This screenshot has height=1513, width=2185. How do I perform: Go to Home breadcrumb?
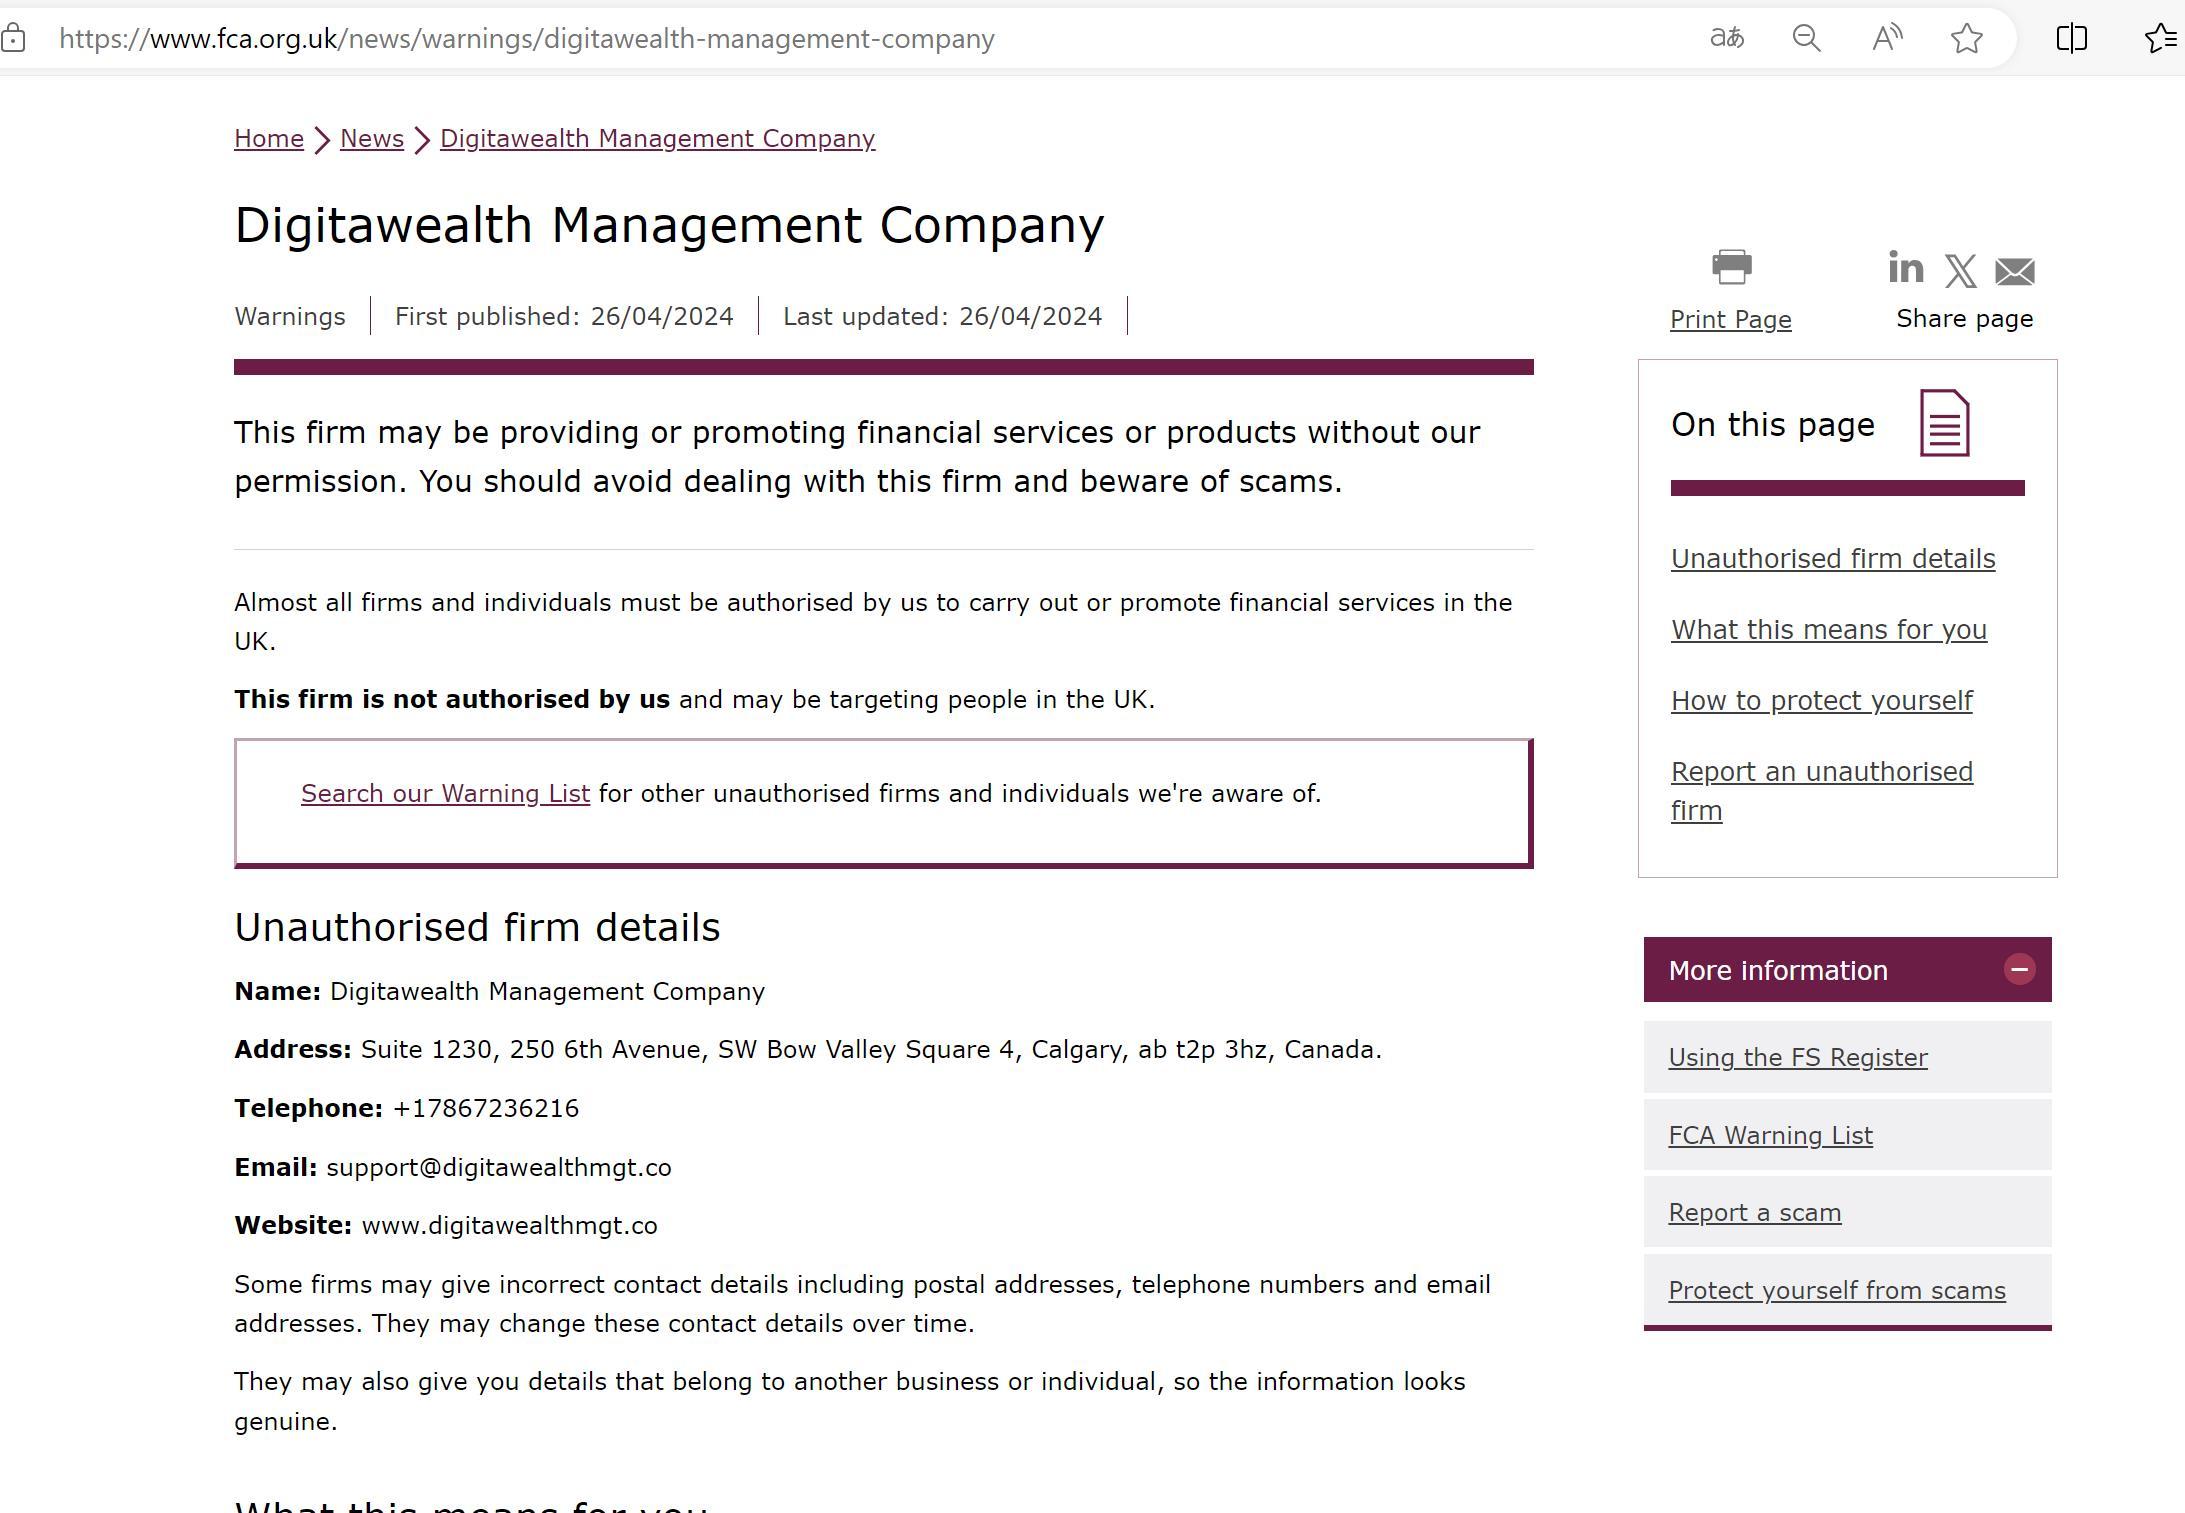click(268, 138)
